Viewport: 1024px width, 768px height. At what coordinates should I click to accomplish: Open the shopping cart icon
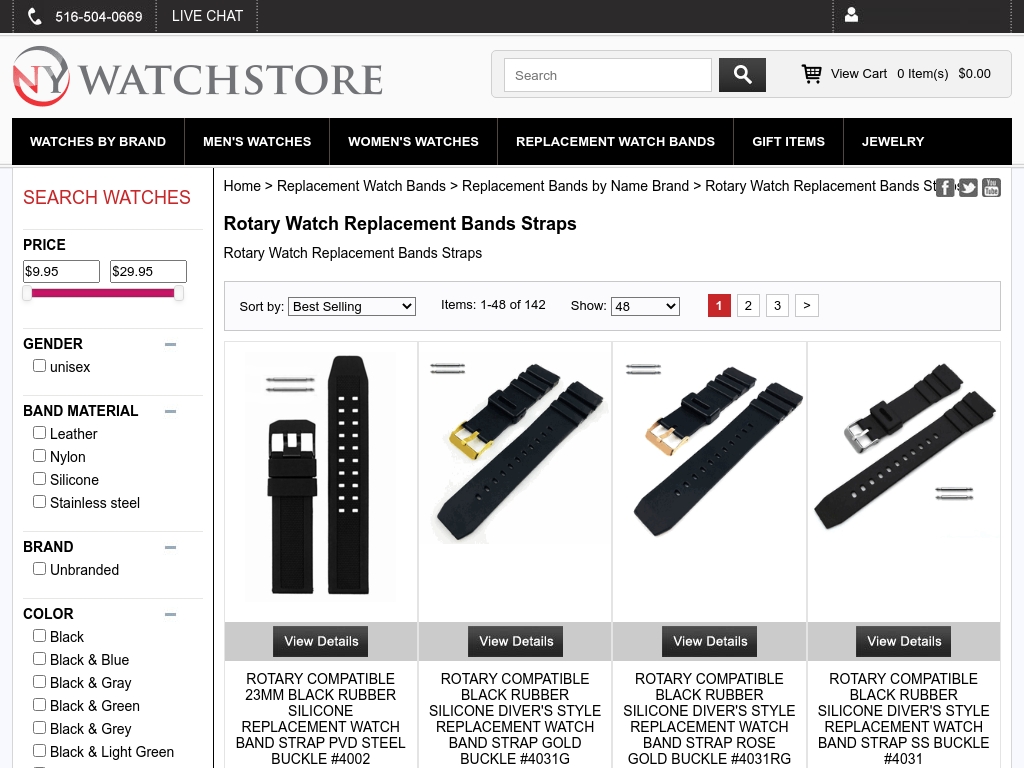[811, 73]
